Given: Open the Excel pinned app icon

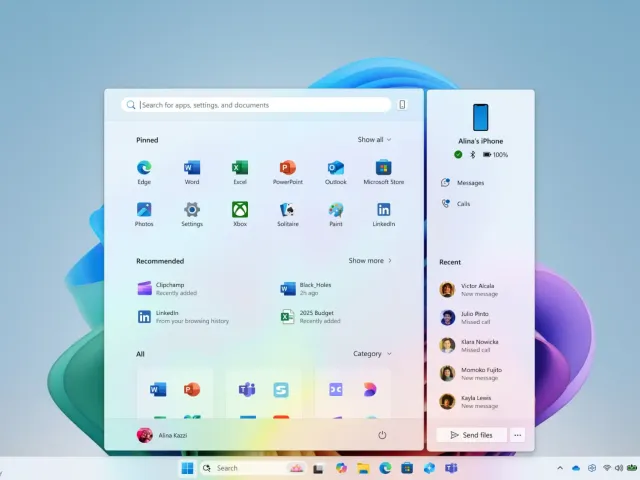Looking at the screenshot, I should 240,168.
